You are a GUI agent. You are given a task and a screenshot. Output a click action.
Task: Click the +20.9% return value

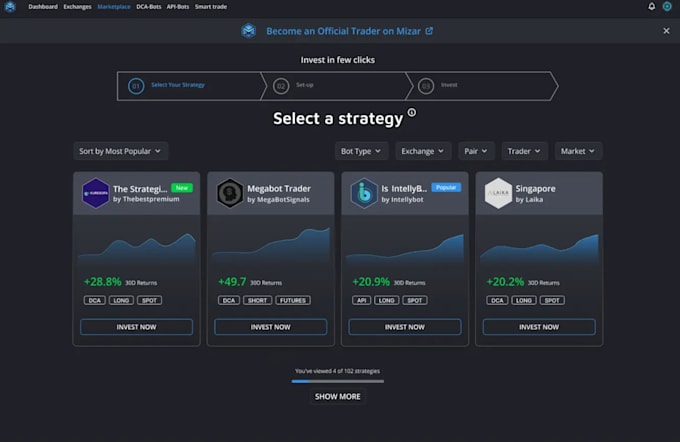(x=371, y=282)
